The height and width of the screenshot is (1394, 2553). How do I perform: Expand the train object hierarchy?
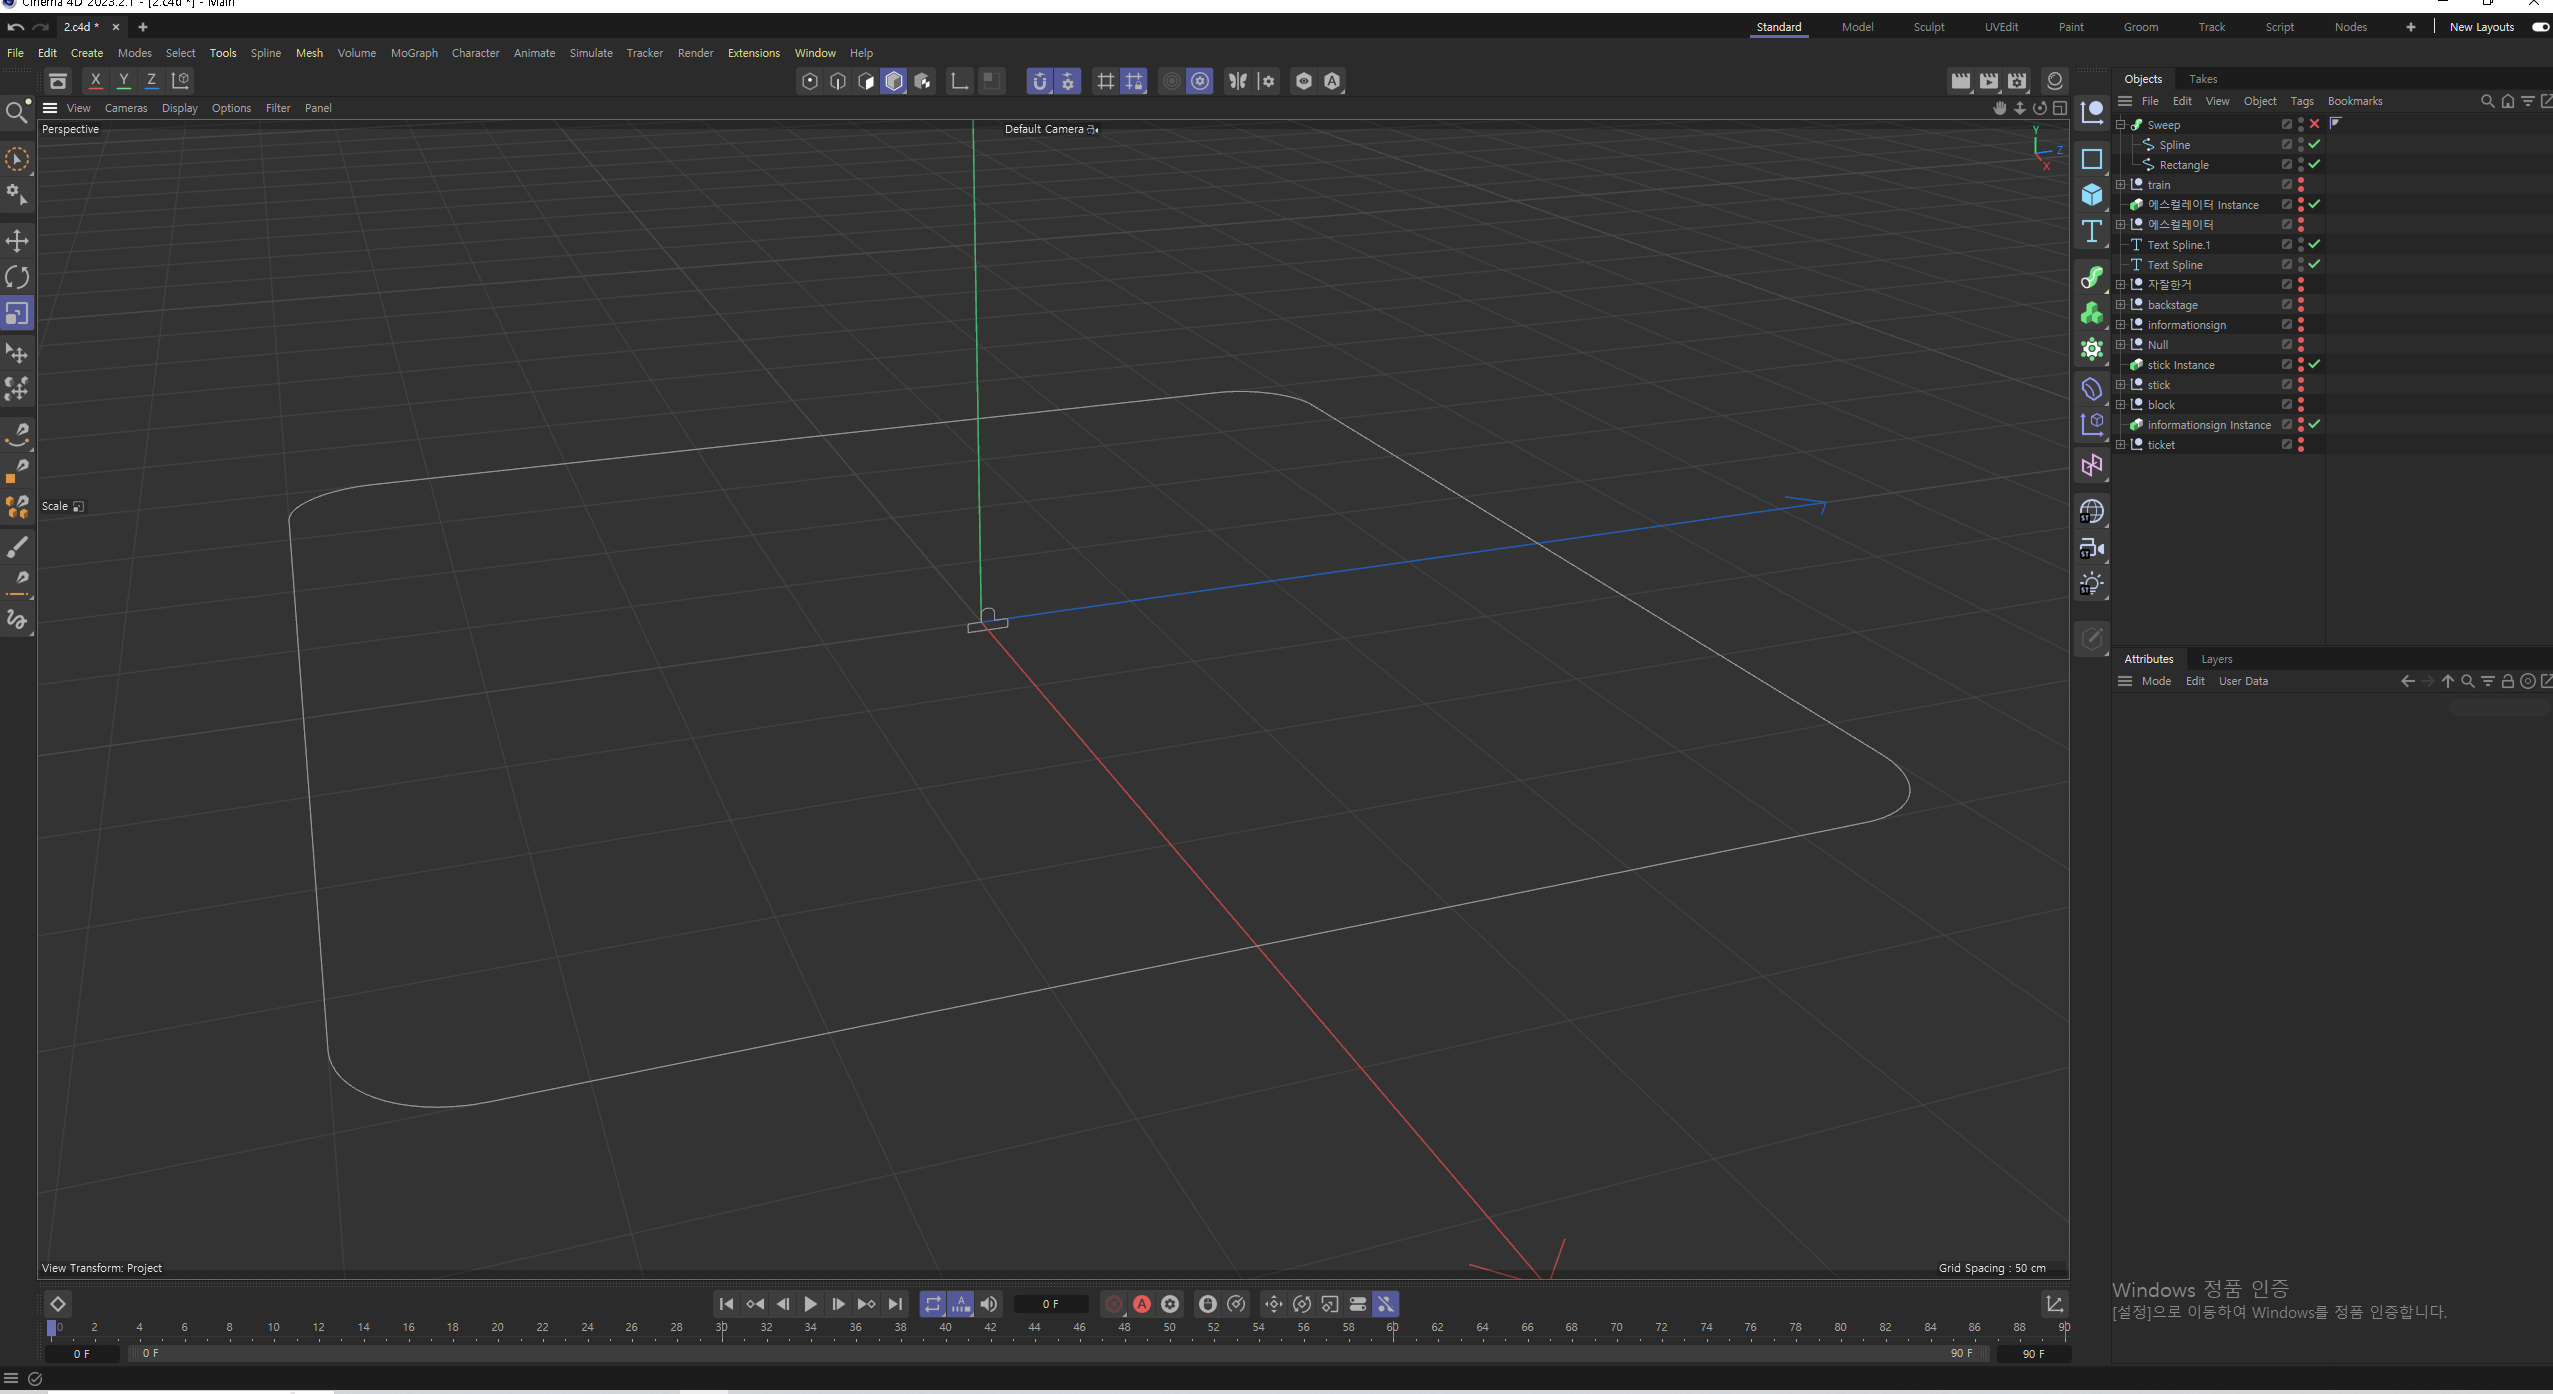click(x=2120, y=185)
